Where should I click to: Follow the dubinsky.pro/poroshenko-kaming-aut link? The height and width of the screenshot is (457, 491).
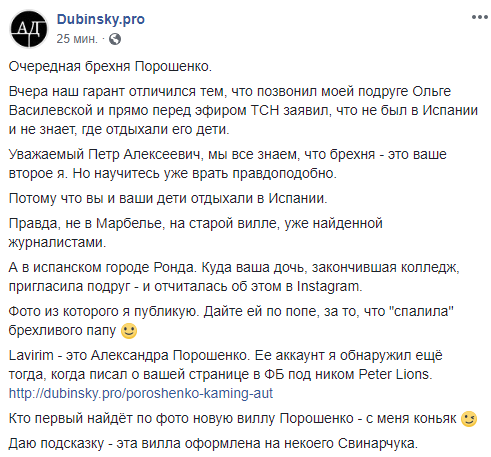tap(141, 393)
